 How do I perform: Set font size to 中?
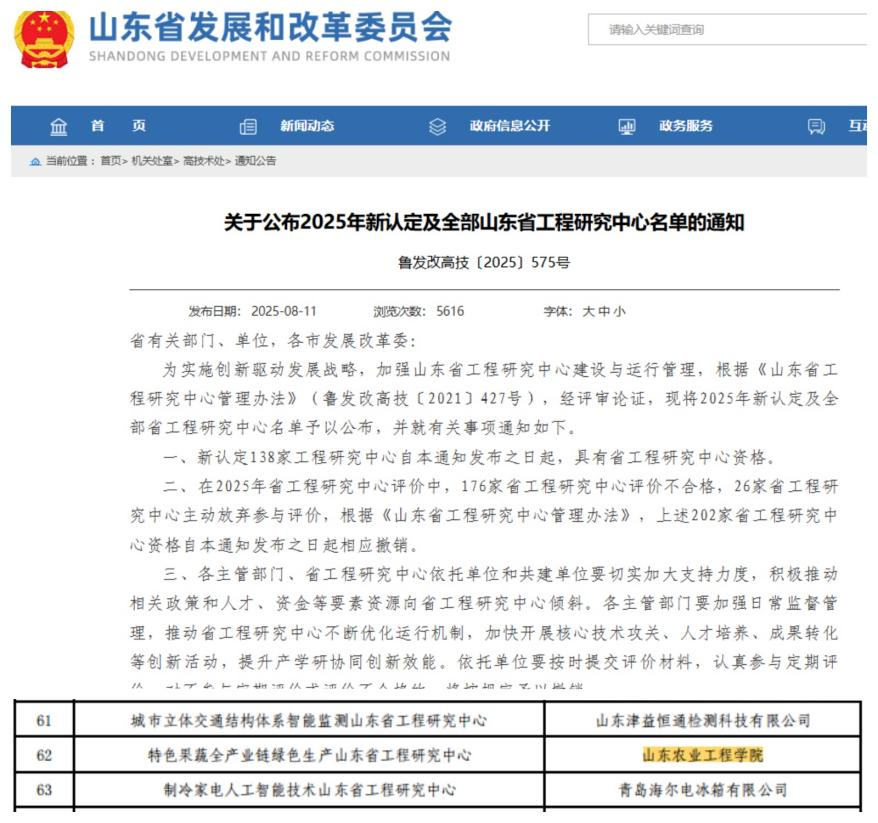click(x=605, y=311)
